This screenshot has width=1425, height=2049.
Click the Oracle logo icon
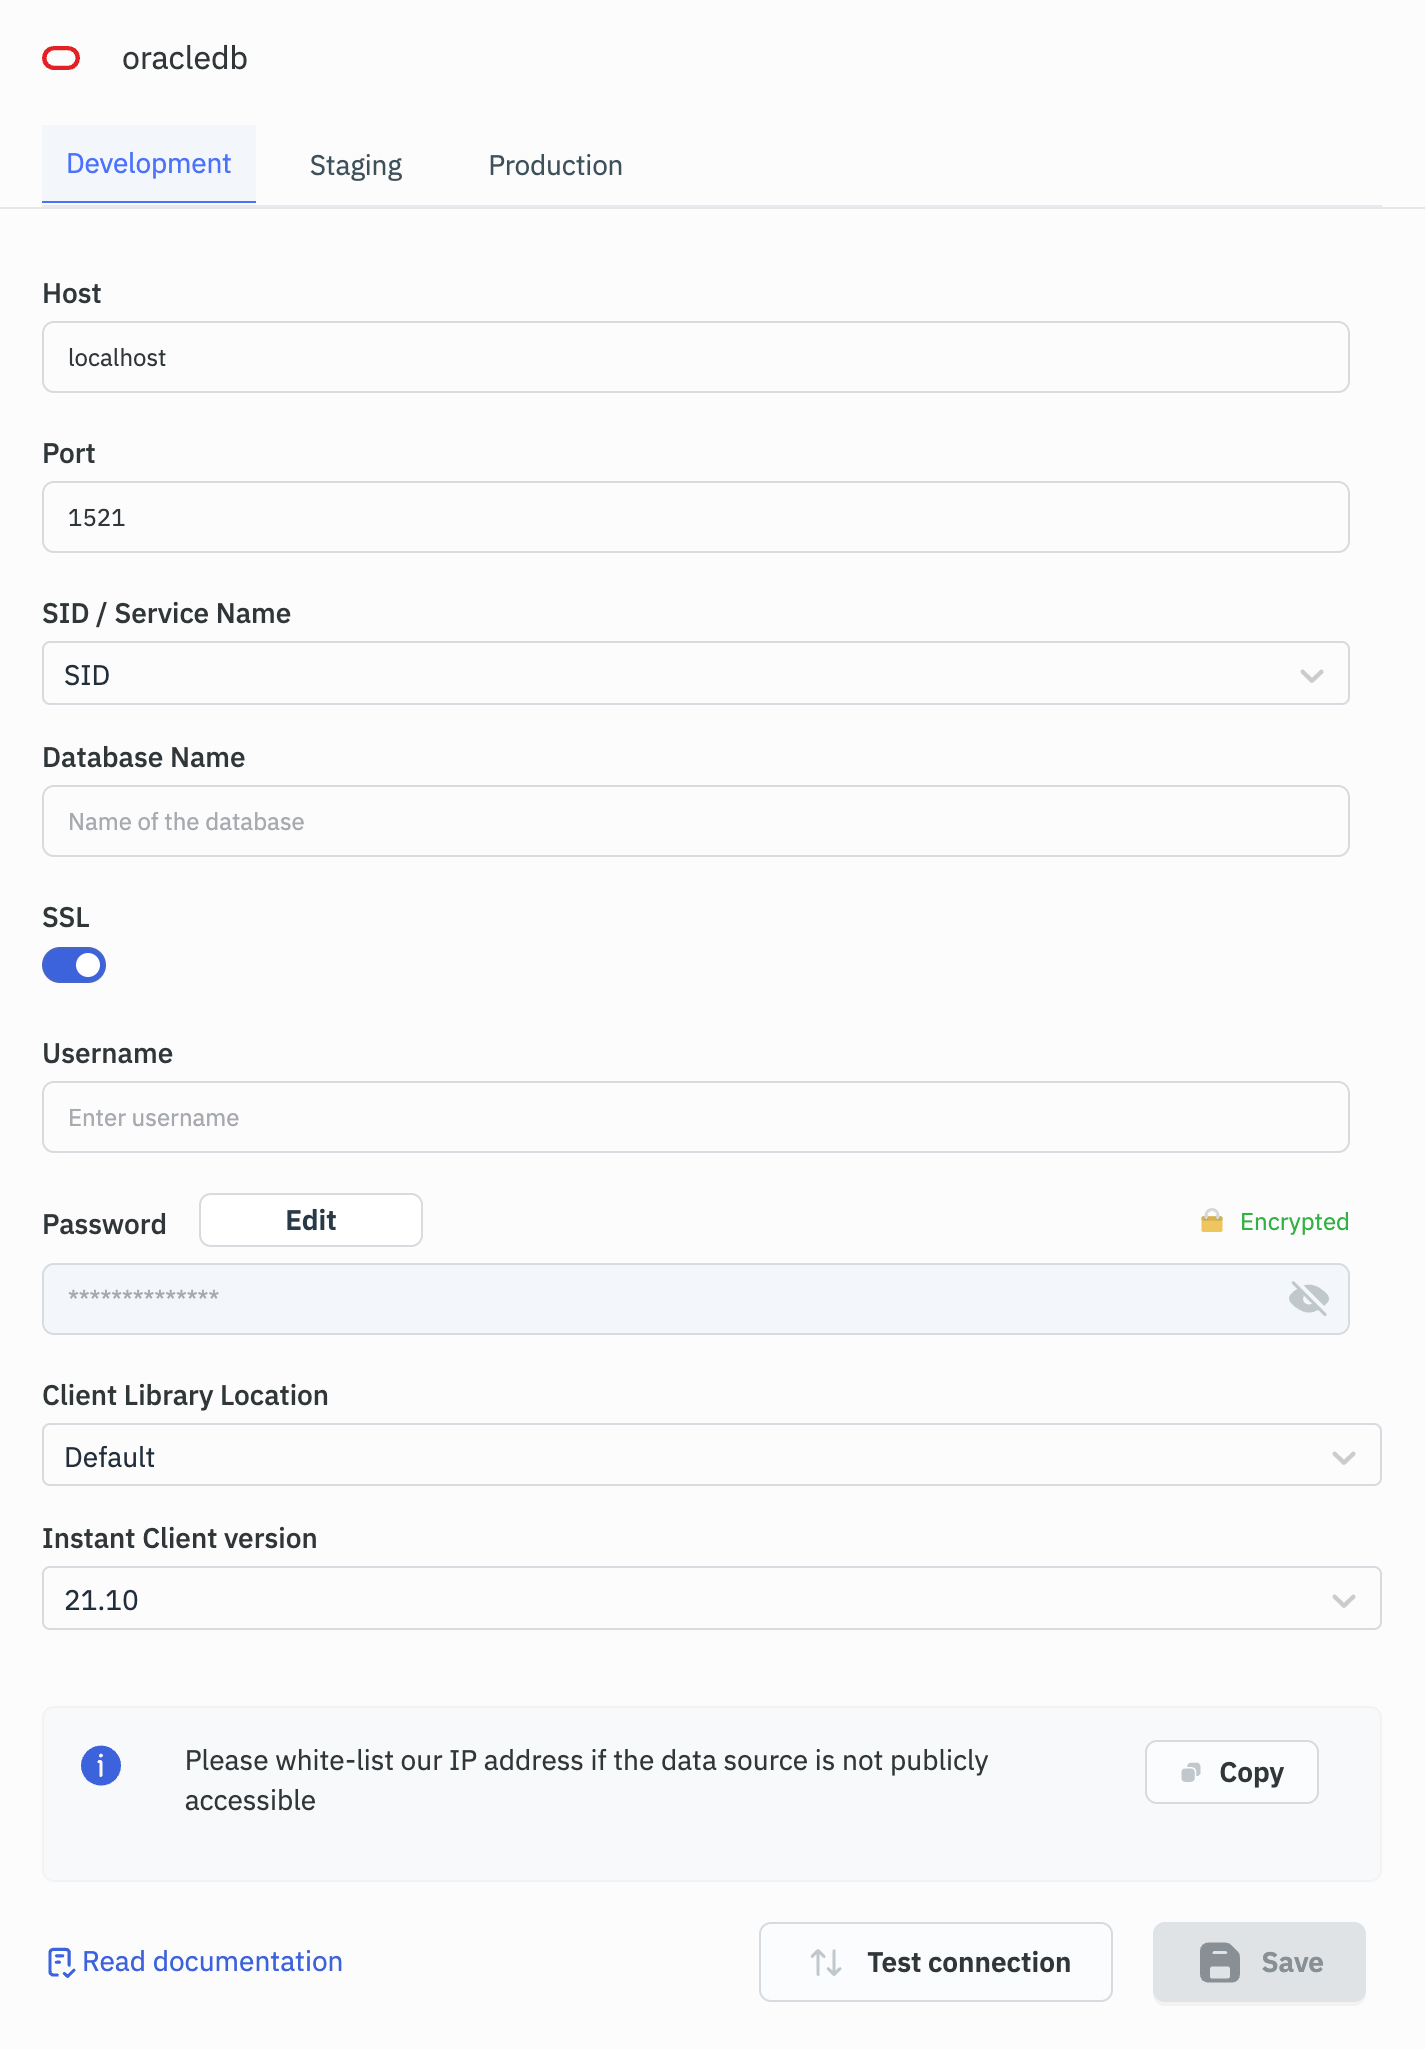coord(61,59)
